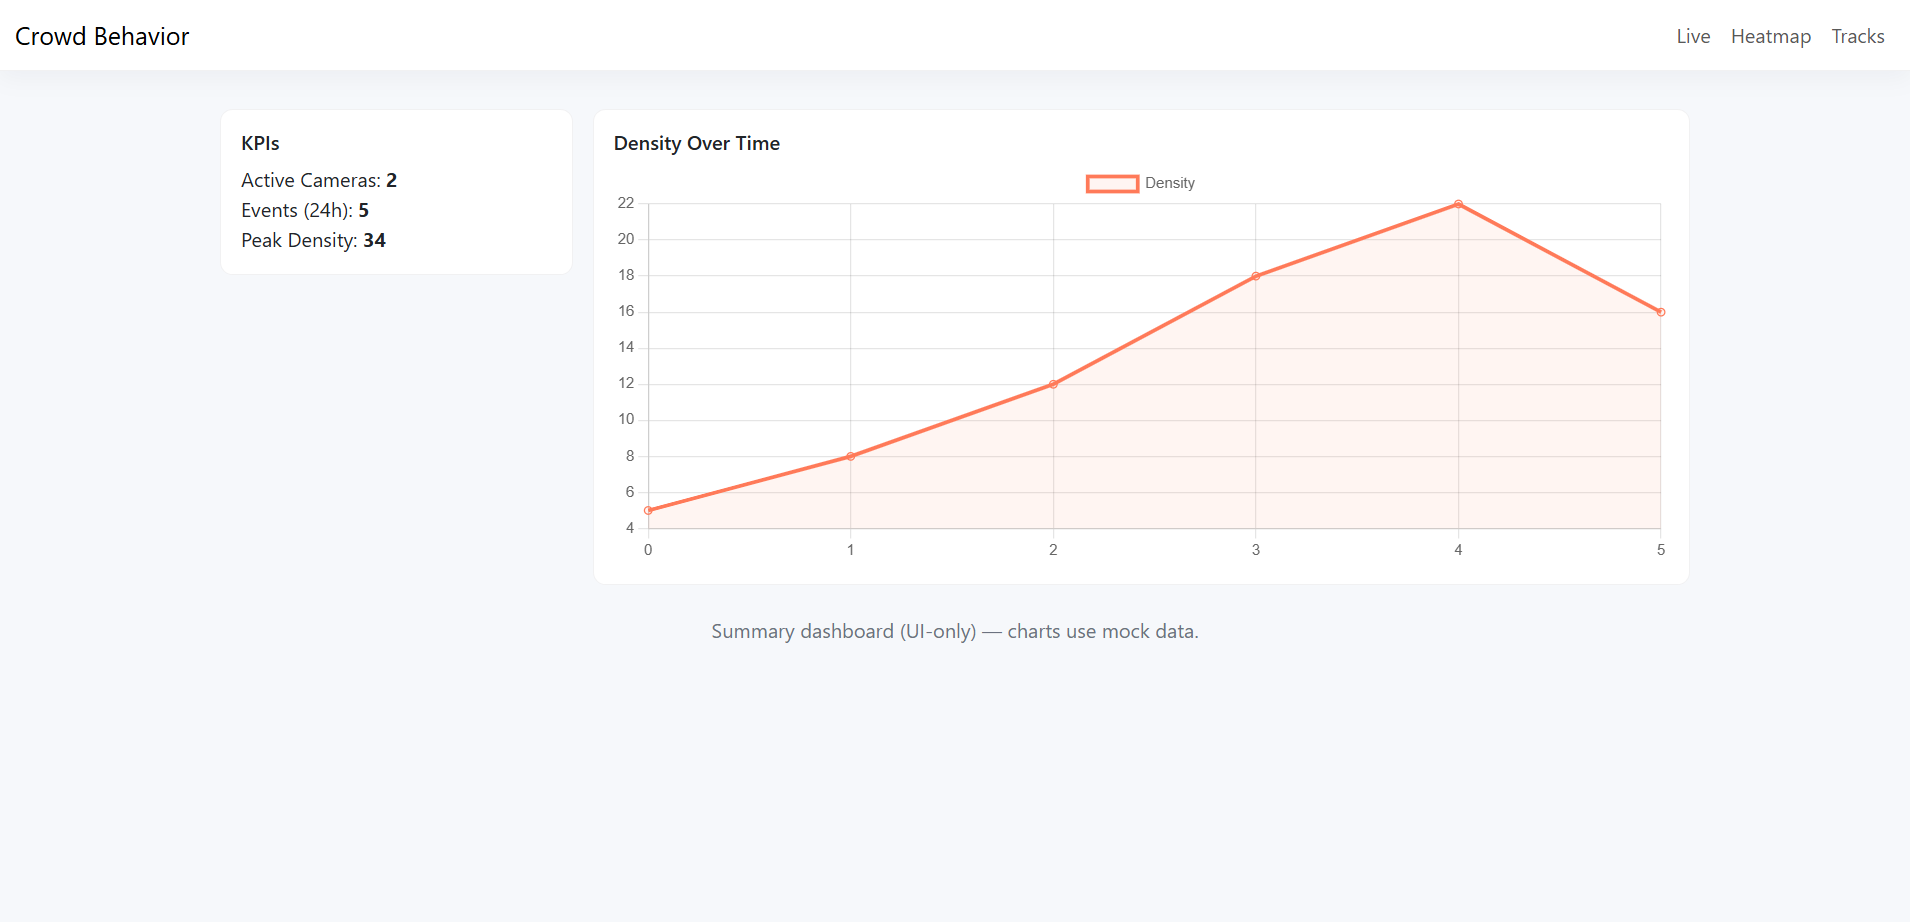
Task: Click the KPIs card heading
Action: (x=259, y=143)
